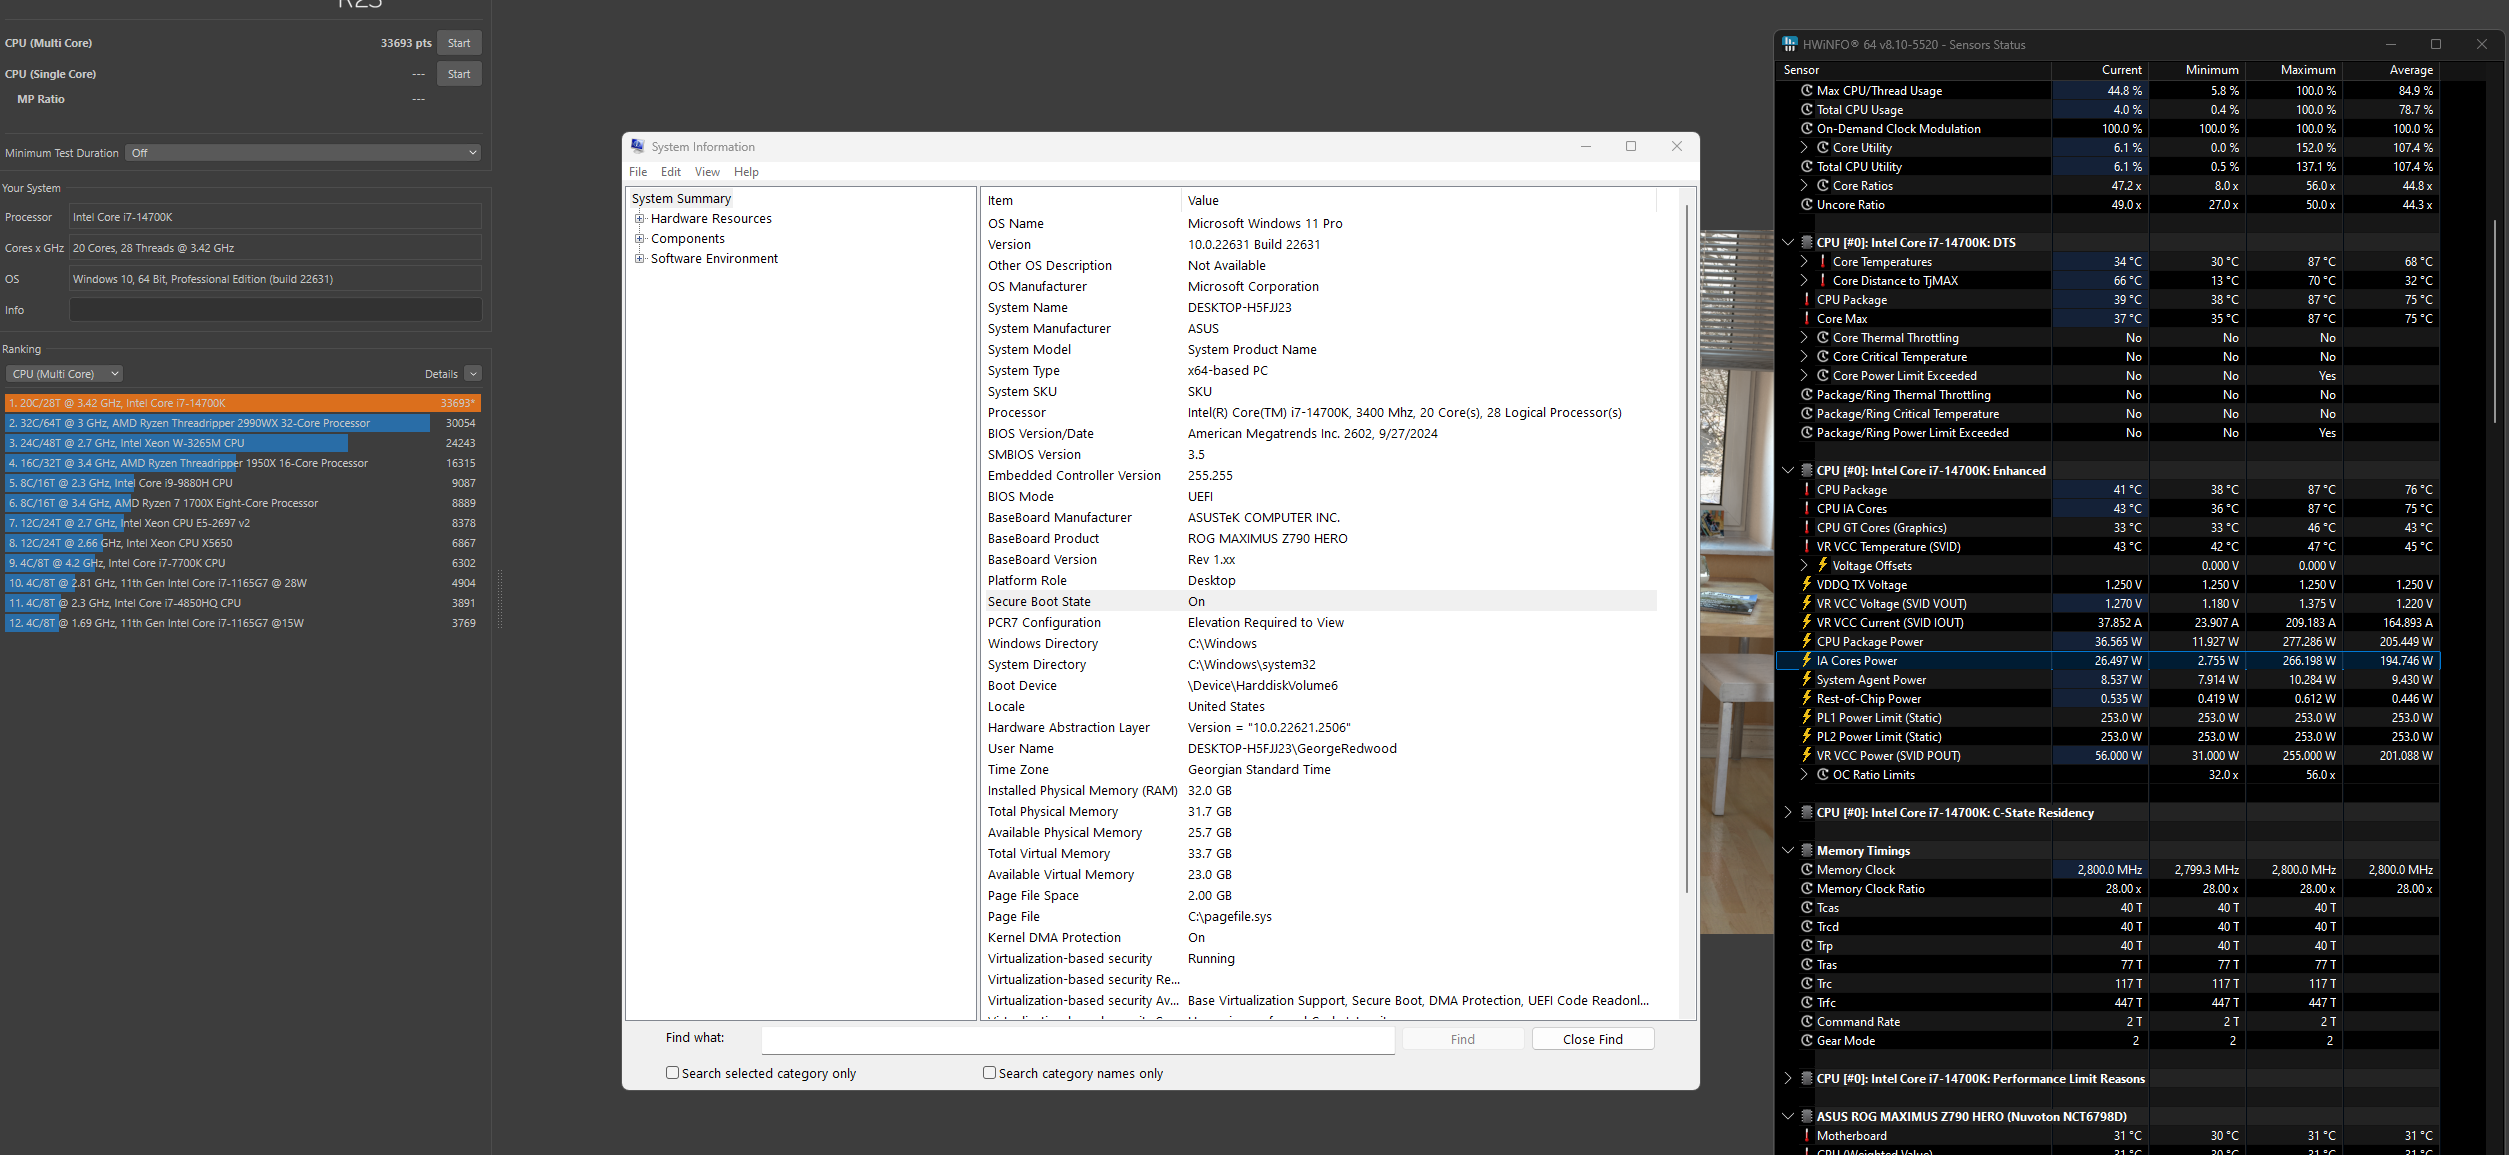This screenshot has width=2509, height=1155.
Task: Collapse the CPU Enhanced sensor section
Action: (1788, 470)
